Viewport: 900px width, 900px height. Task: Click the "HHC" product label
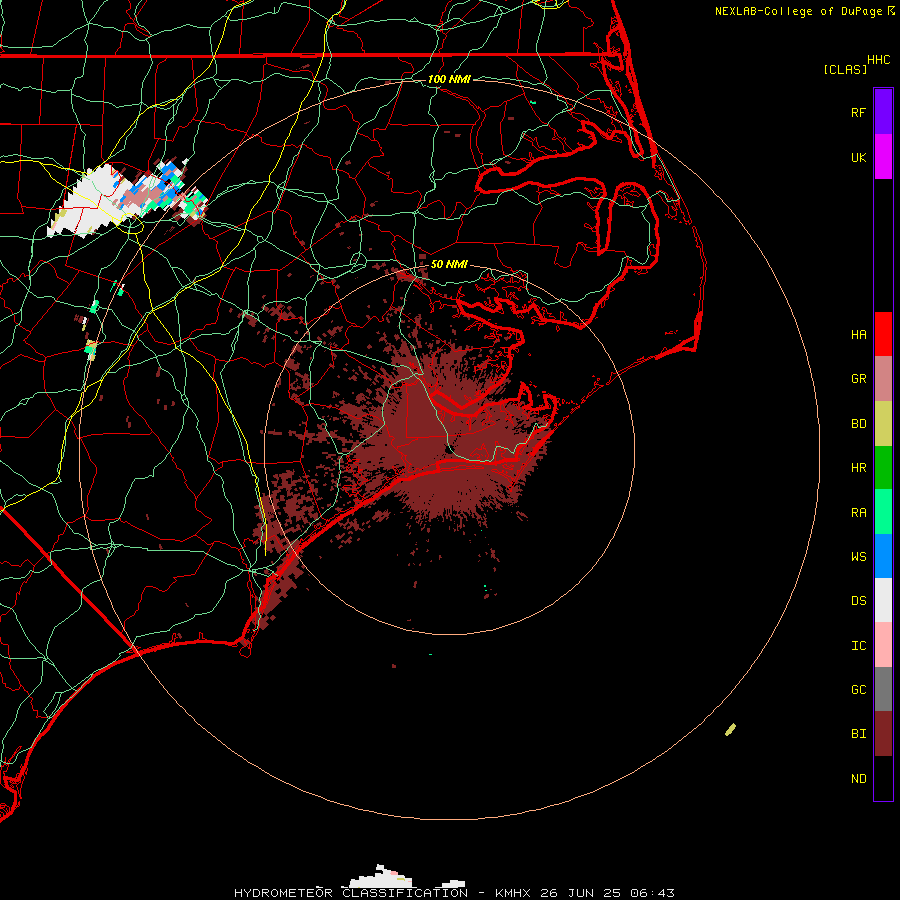[879, 60]
